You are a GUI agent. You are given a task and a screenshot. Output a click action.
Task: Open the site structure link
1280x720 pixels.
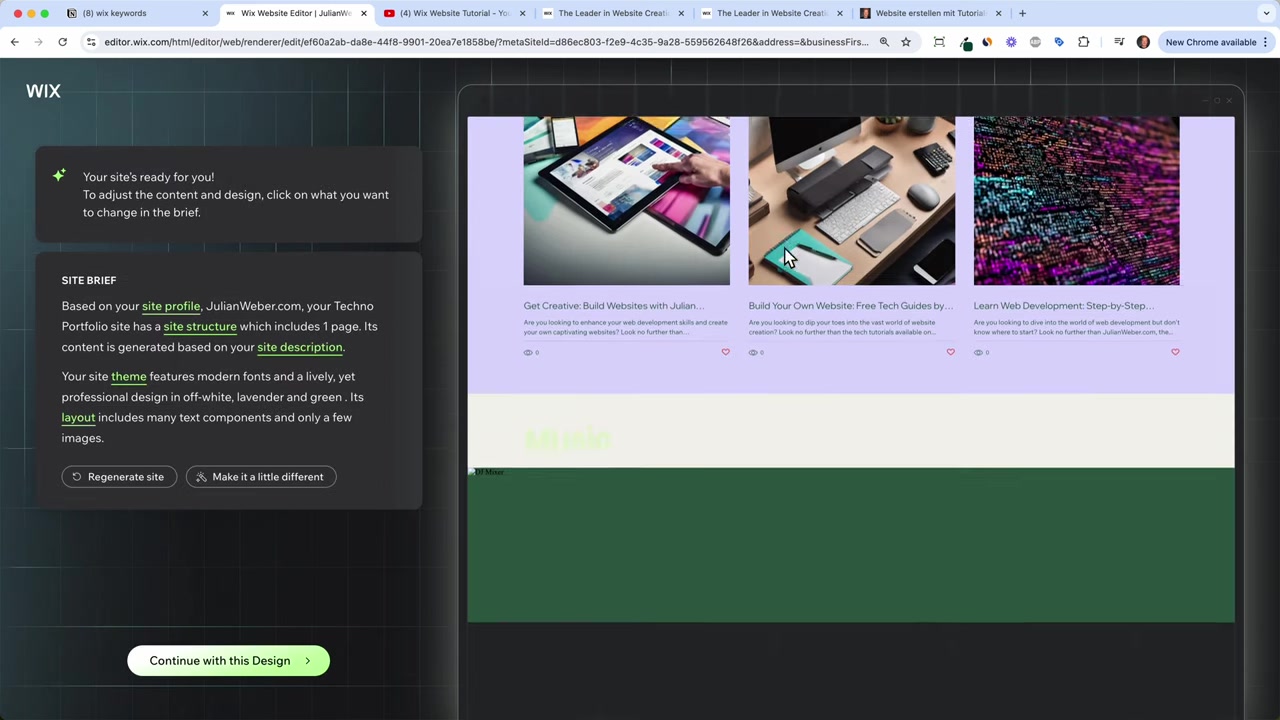200,326
